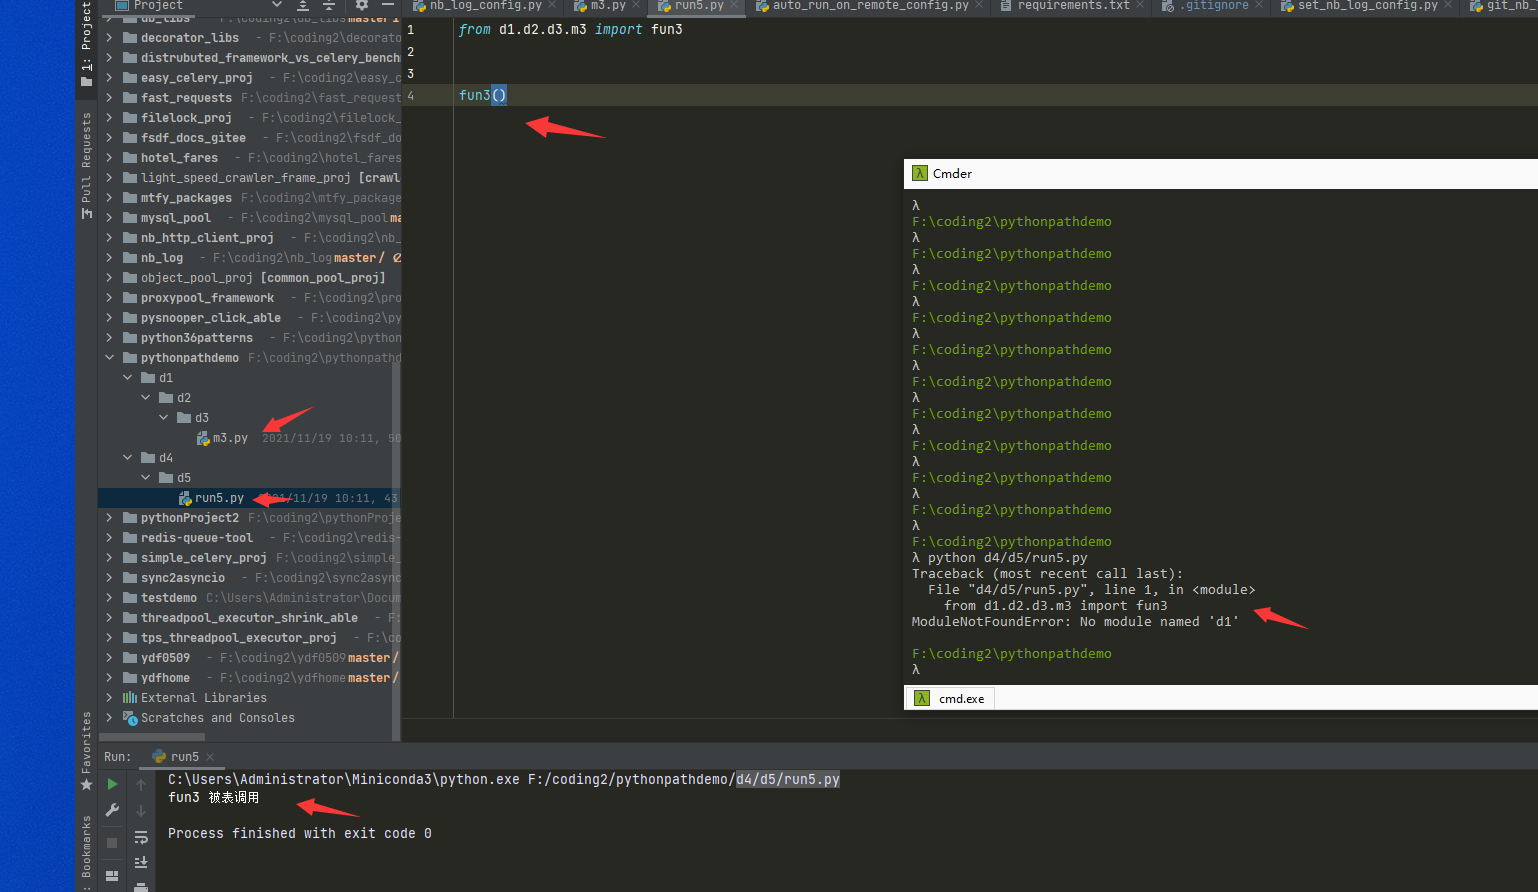This screenshot has height=892, width=1538.
Task: Open the Favorites side tab
Action: click(86, 751)
